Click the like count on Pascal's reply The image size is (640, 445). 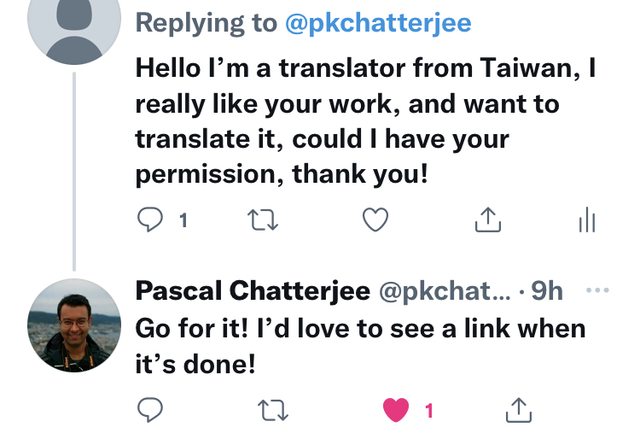click(429, 410)
